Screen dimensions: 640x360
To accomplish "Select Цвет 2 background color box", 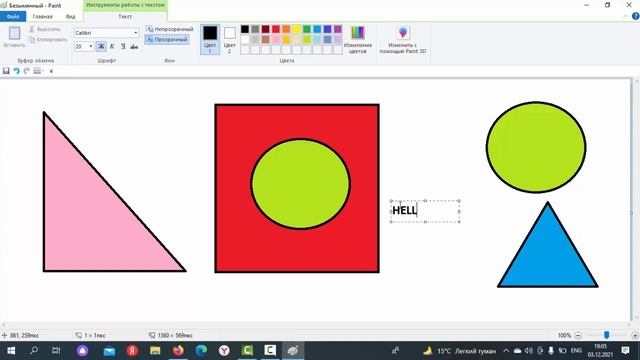I will pyautogui.click(x=229, y=39).
